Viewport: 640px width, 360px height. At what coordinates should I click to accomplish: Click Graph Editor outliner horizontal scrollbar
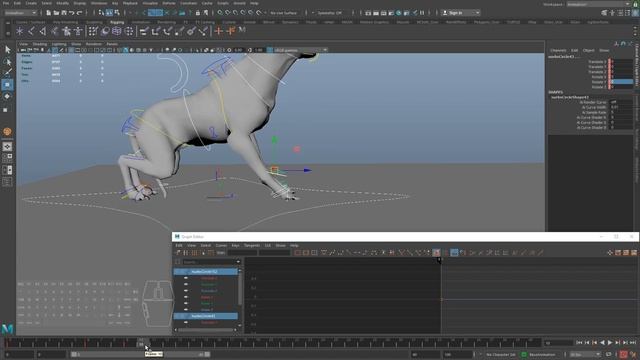click(x=206, y=330)
